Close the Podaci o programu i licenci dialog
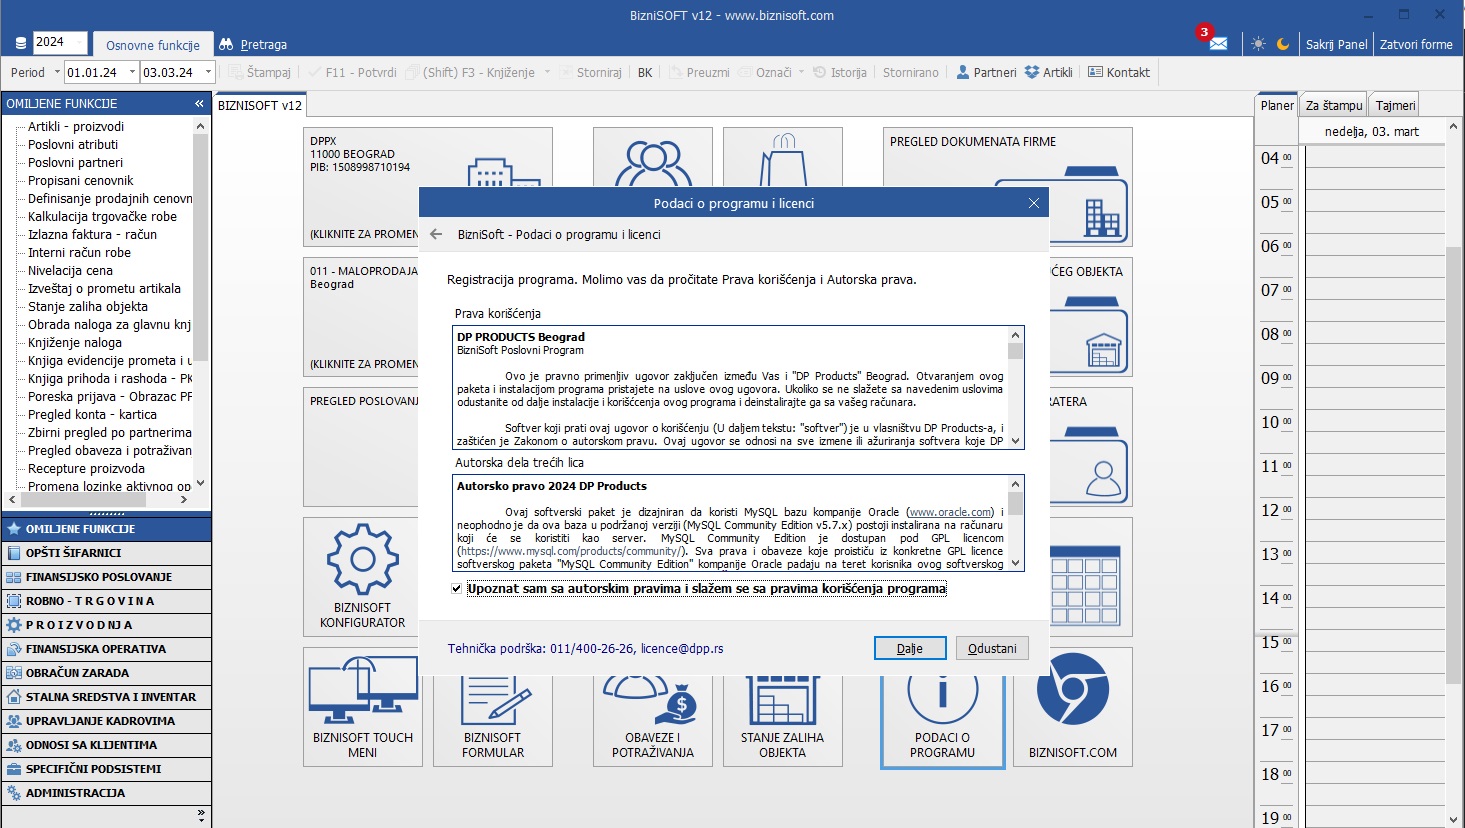 point(1034,203)
